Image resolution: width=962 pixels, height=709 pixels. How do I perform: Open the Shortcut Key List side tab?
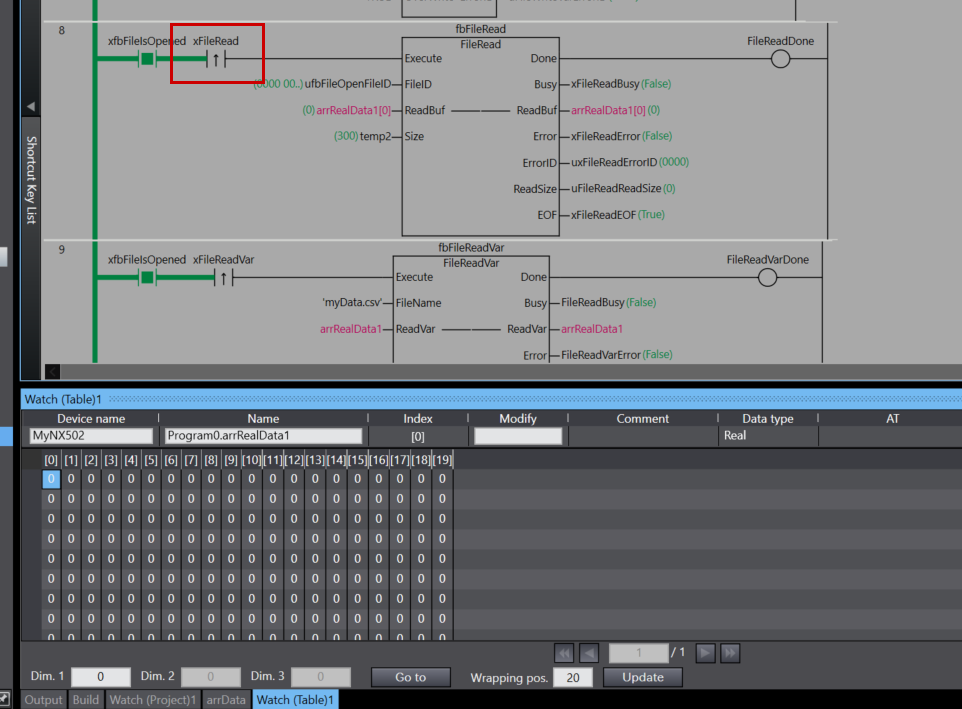30,180
